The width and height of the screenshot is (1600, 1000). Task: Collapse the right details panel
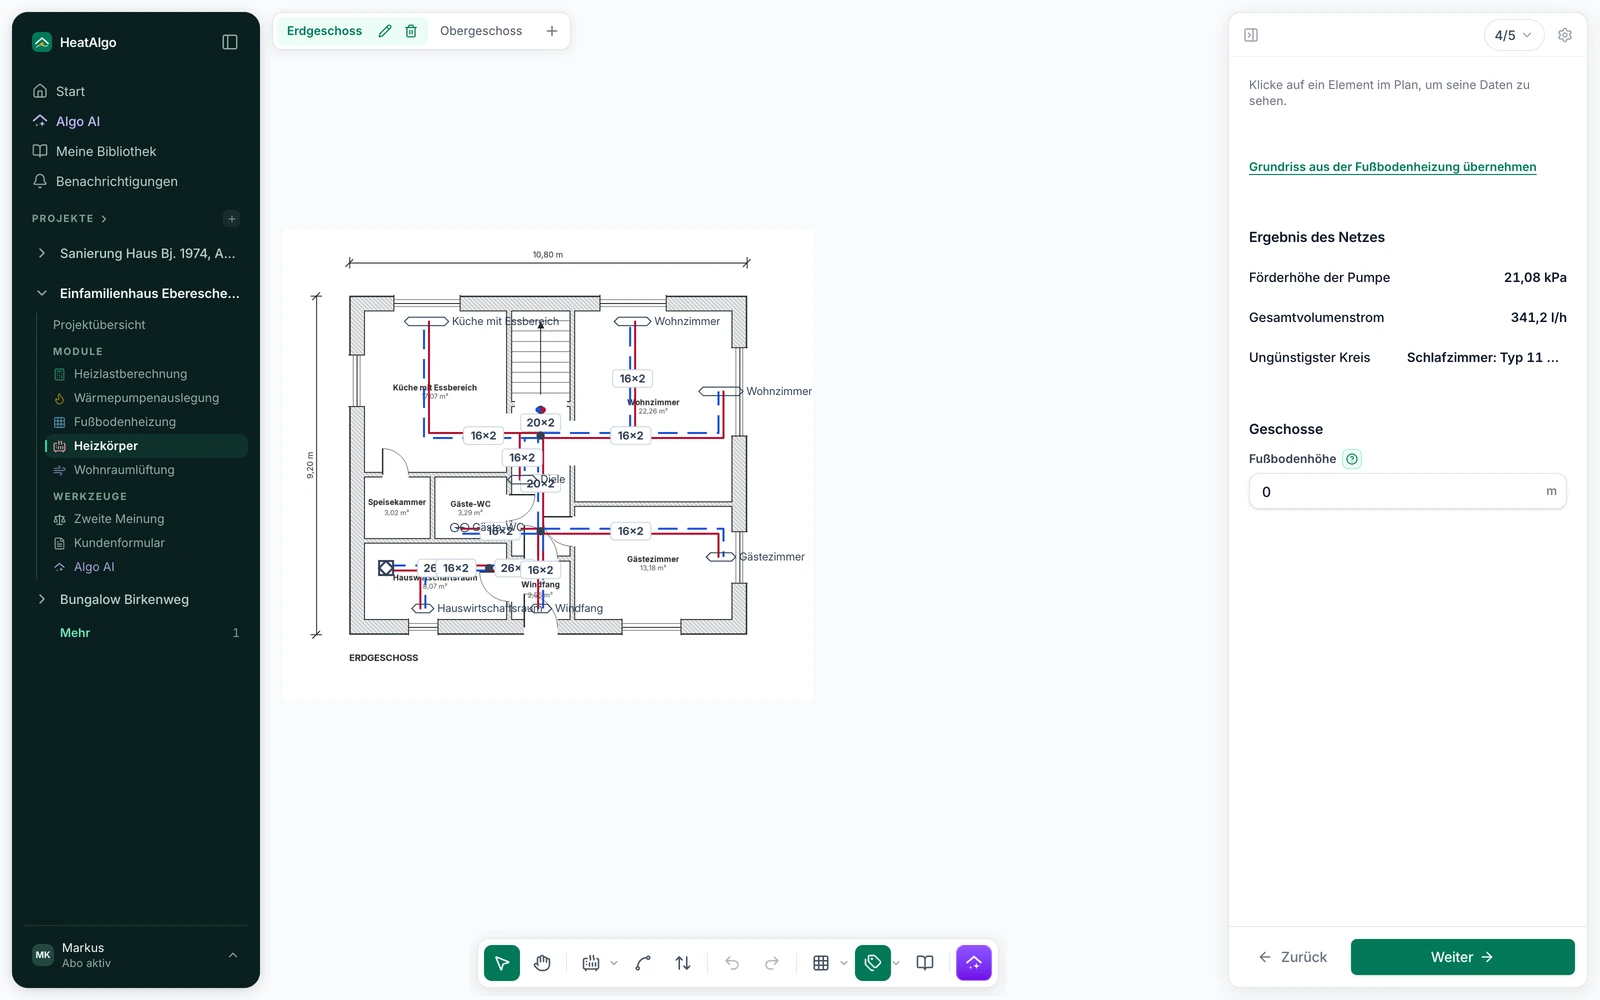1251,35
